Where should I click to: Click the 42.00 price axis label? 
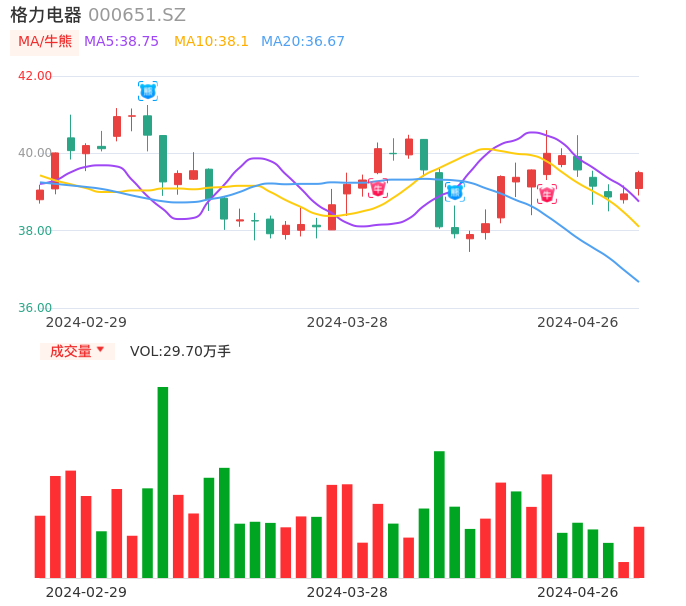coord(36,76)
